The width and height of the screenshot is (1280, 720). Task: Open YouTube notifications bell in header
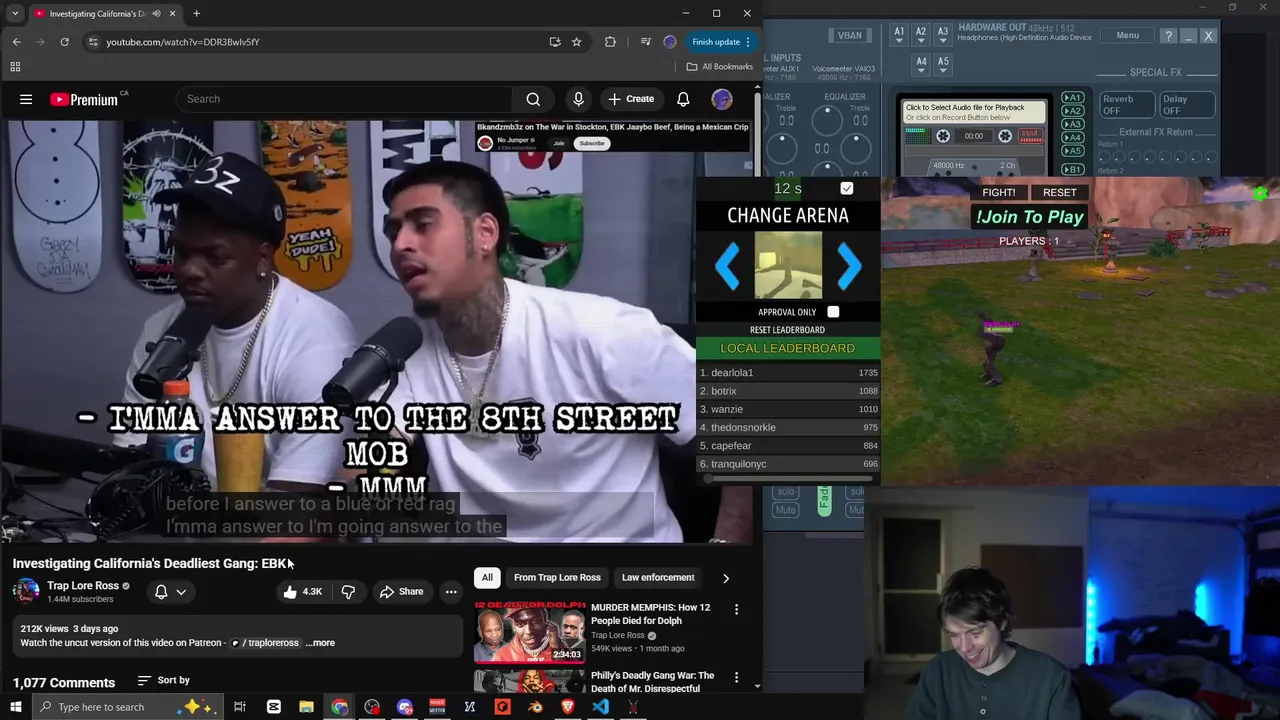coord(683,99)
